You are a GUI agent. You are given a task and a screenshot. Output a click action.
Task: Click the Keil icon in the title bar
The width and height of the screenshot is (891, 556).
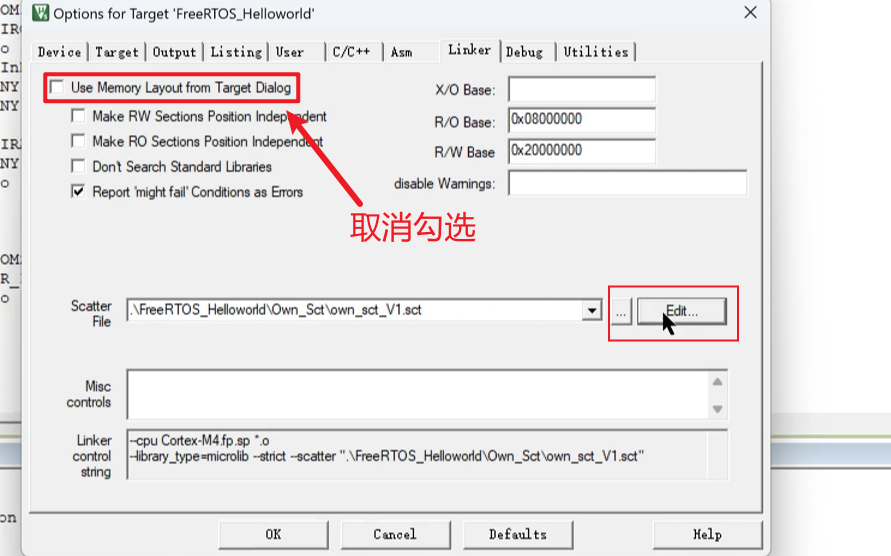coord(40,13)
